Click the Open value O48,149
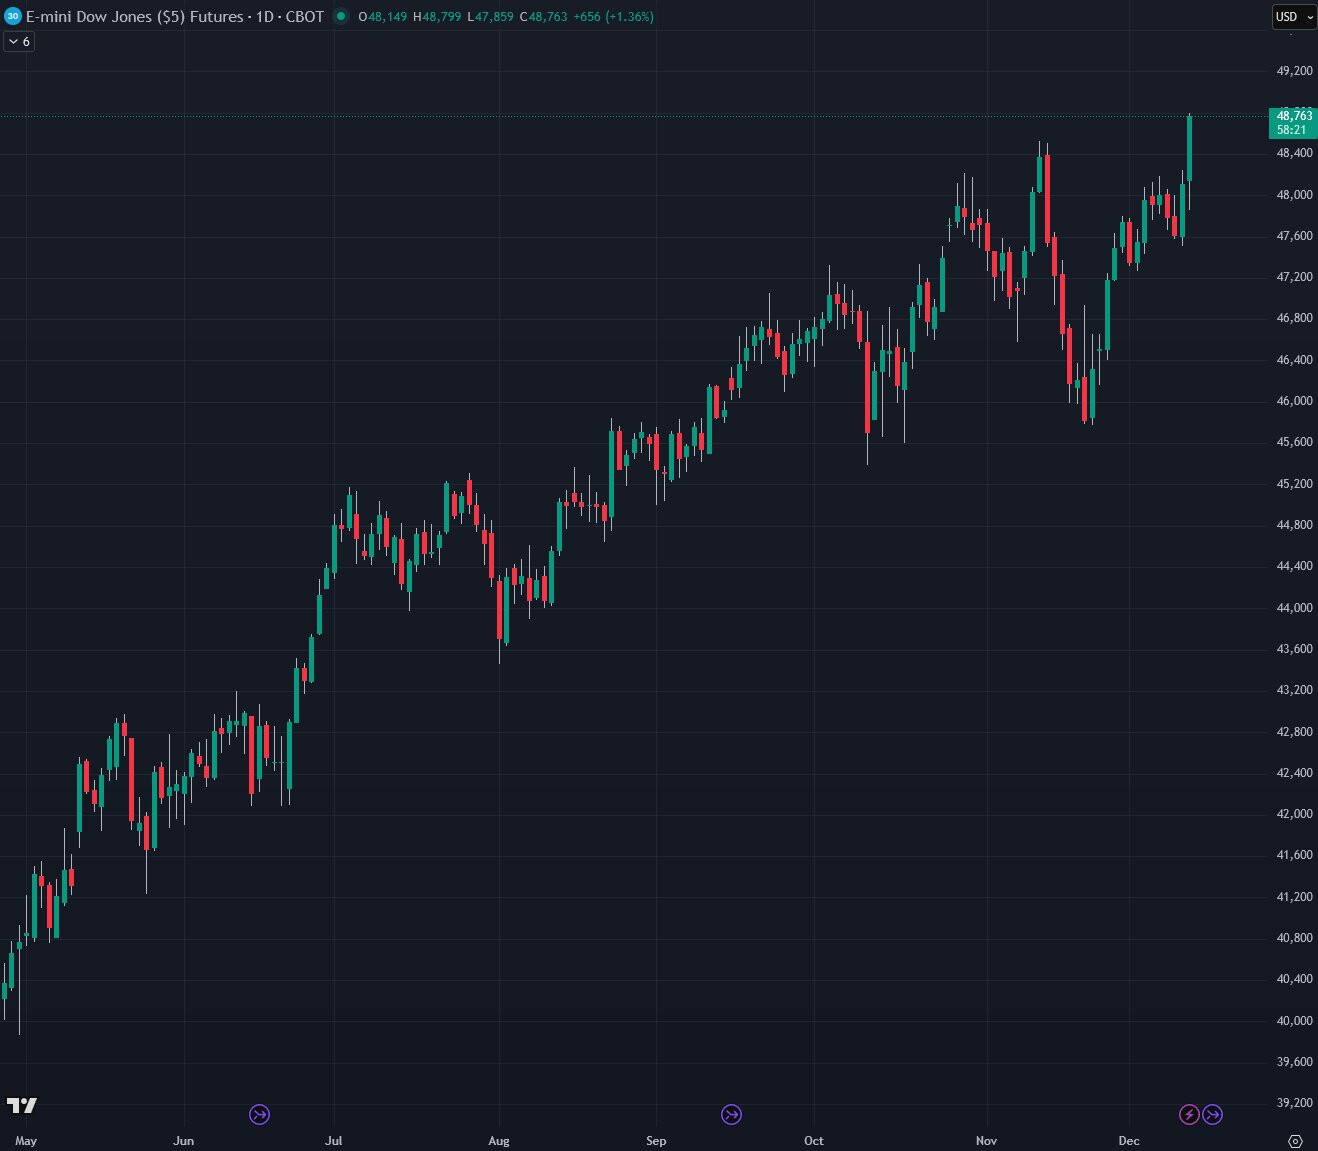The image size is (1318, 1151). pyautogui.click(x=383, y=17)
